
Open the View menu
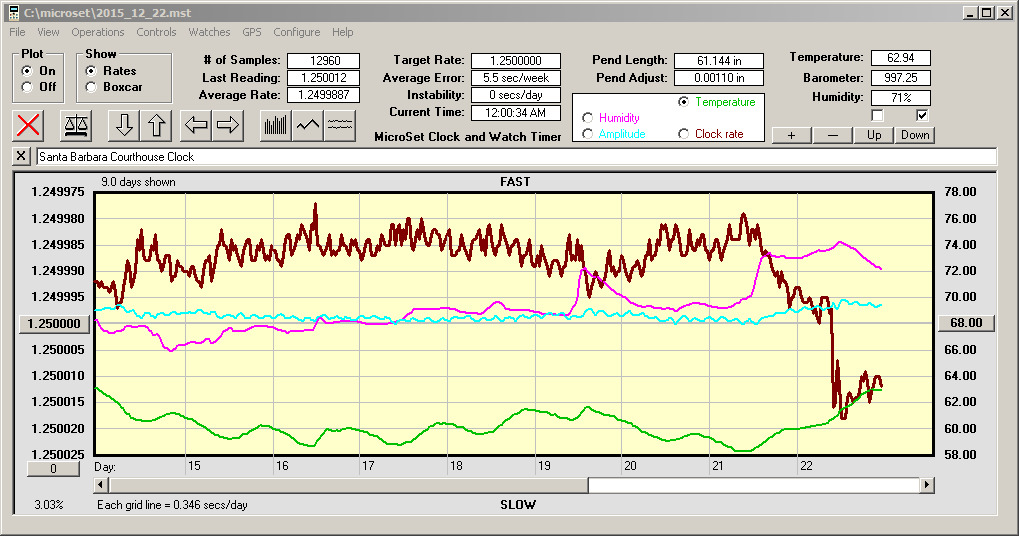tap(48, 32)
